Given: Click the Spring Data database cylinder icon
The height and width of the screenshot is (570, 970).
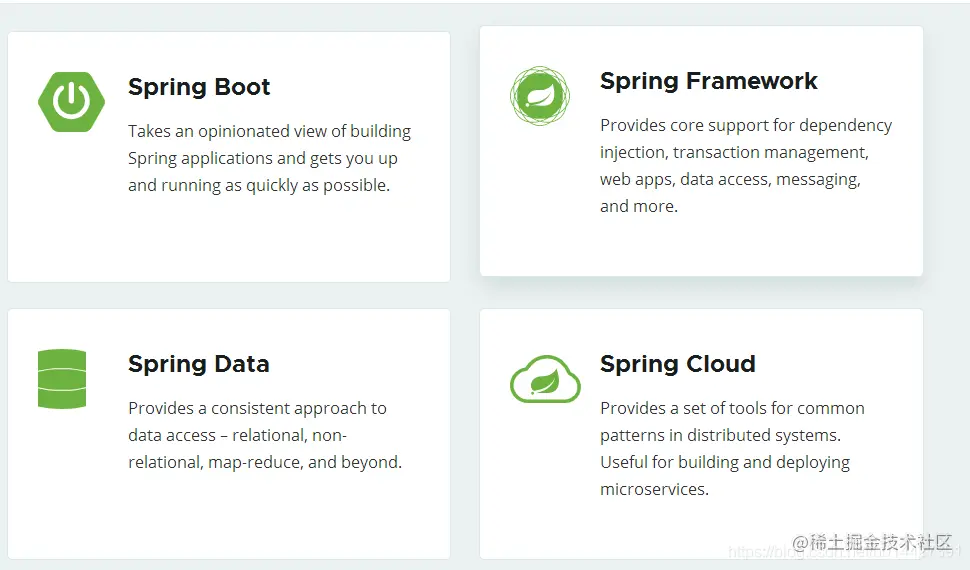Looking at the screenshot, I should tap(62, 379).
